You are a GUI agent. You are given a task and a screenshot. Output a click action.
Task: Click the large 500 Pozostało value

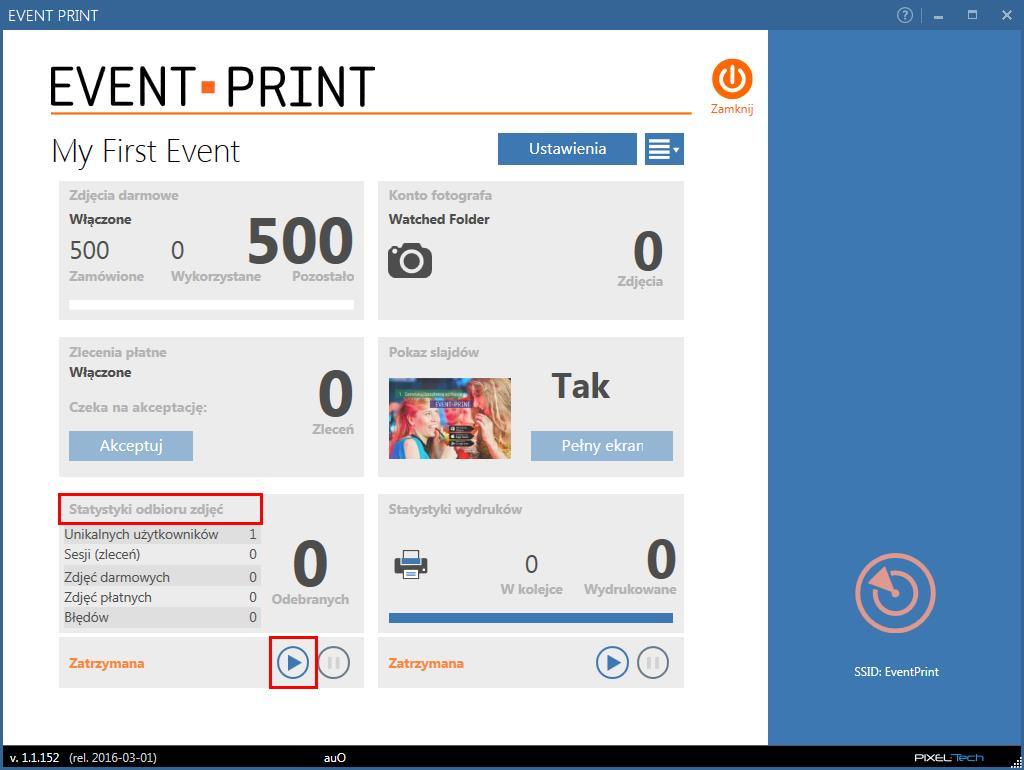[x=300, y=240]
